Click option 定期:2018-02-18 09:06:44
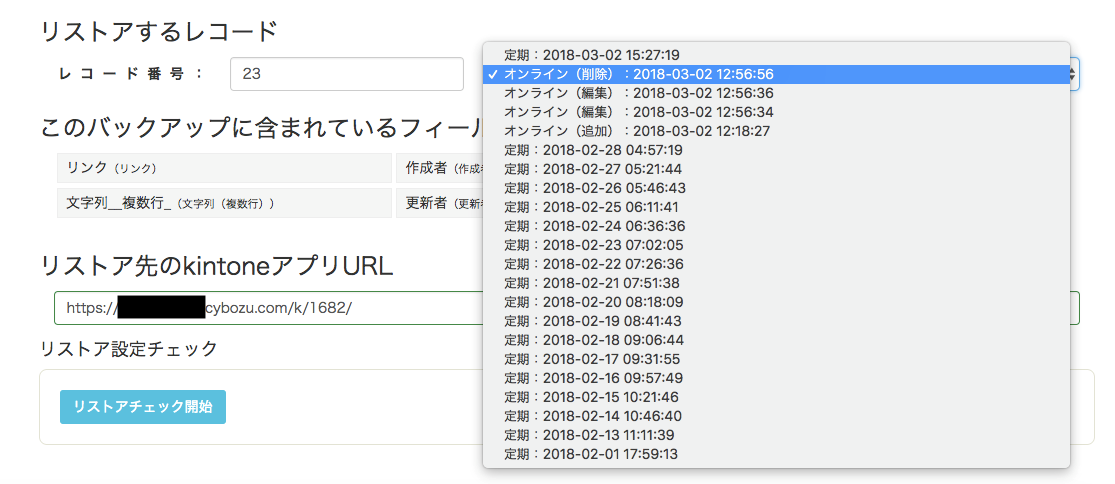 pos(776,340)
